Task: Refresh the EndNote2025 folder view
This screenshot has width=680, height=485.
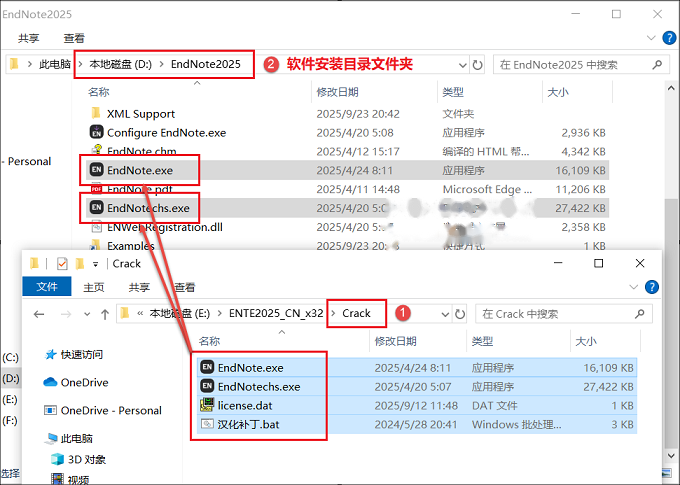Action: (x=477, y=65)
